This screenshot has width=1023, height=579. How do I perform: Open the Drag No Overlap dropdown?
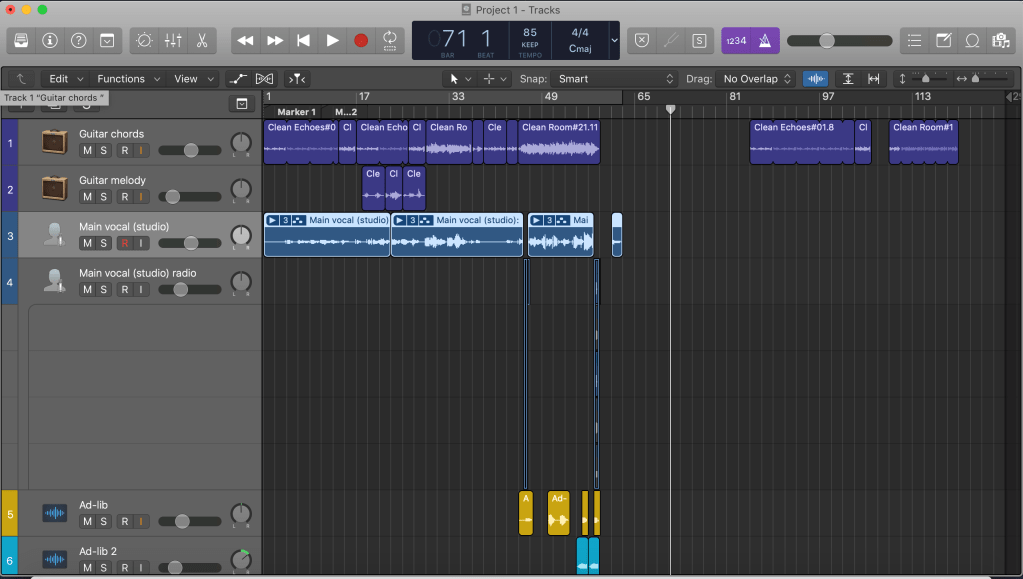(x=756, y=79)
